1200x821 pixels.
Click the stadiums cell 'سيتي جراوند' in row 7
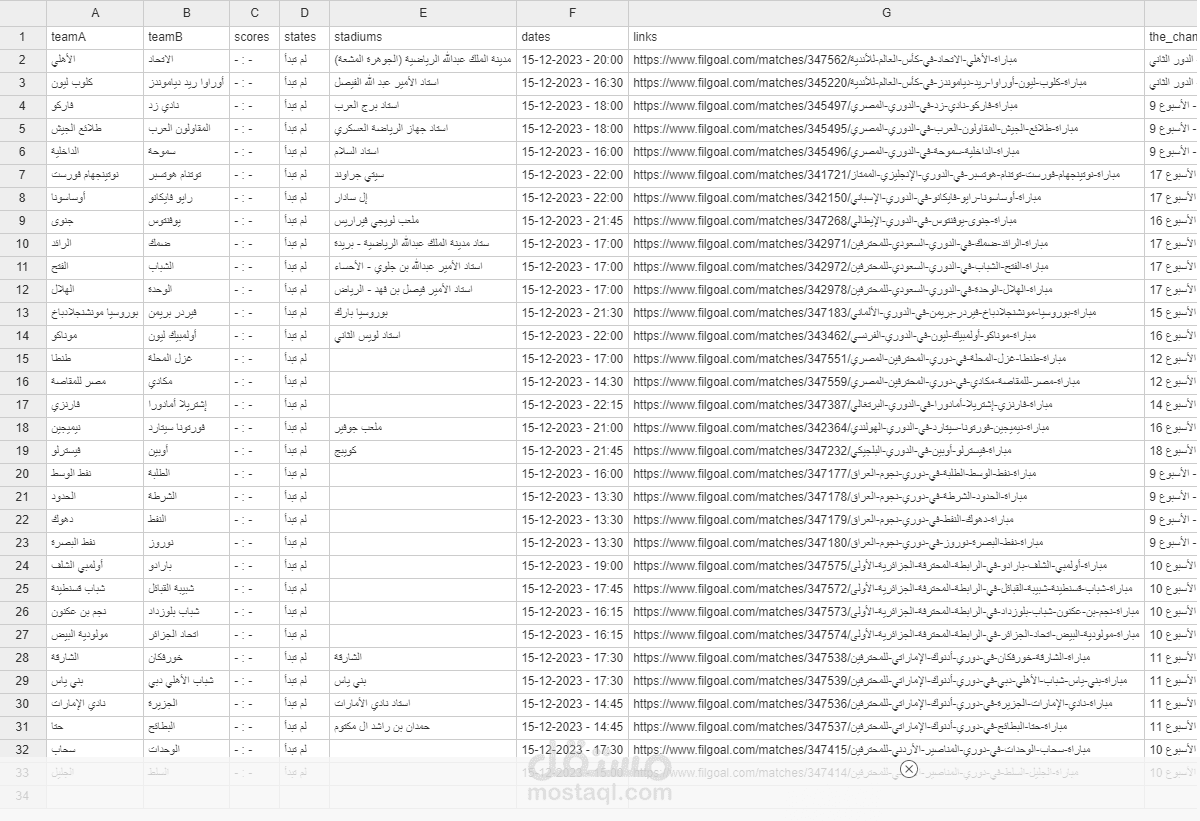coord(423,175)
